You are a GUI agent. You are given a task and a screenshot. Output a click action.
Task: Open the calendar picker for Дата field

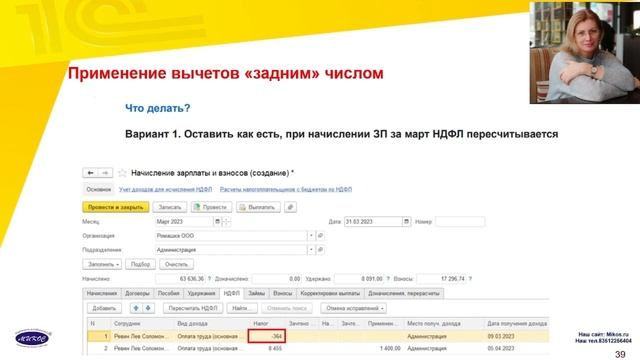(406, 222)
